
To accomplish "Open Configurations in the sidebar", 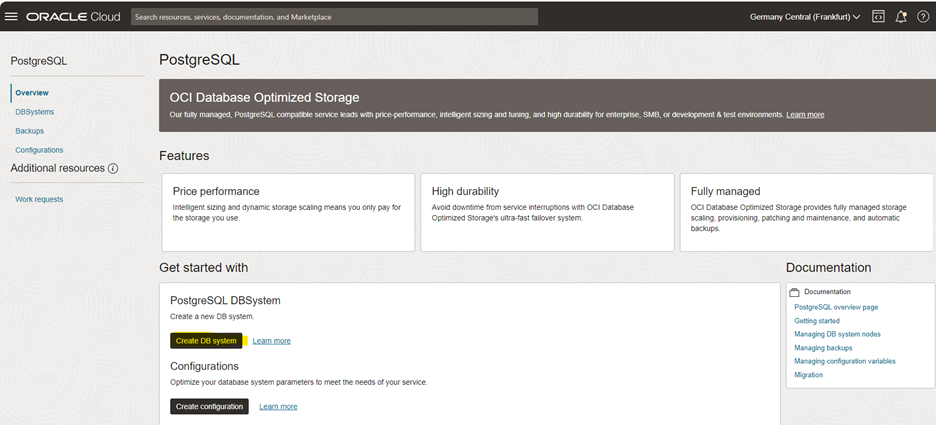I will click(x=39, y=150).
